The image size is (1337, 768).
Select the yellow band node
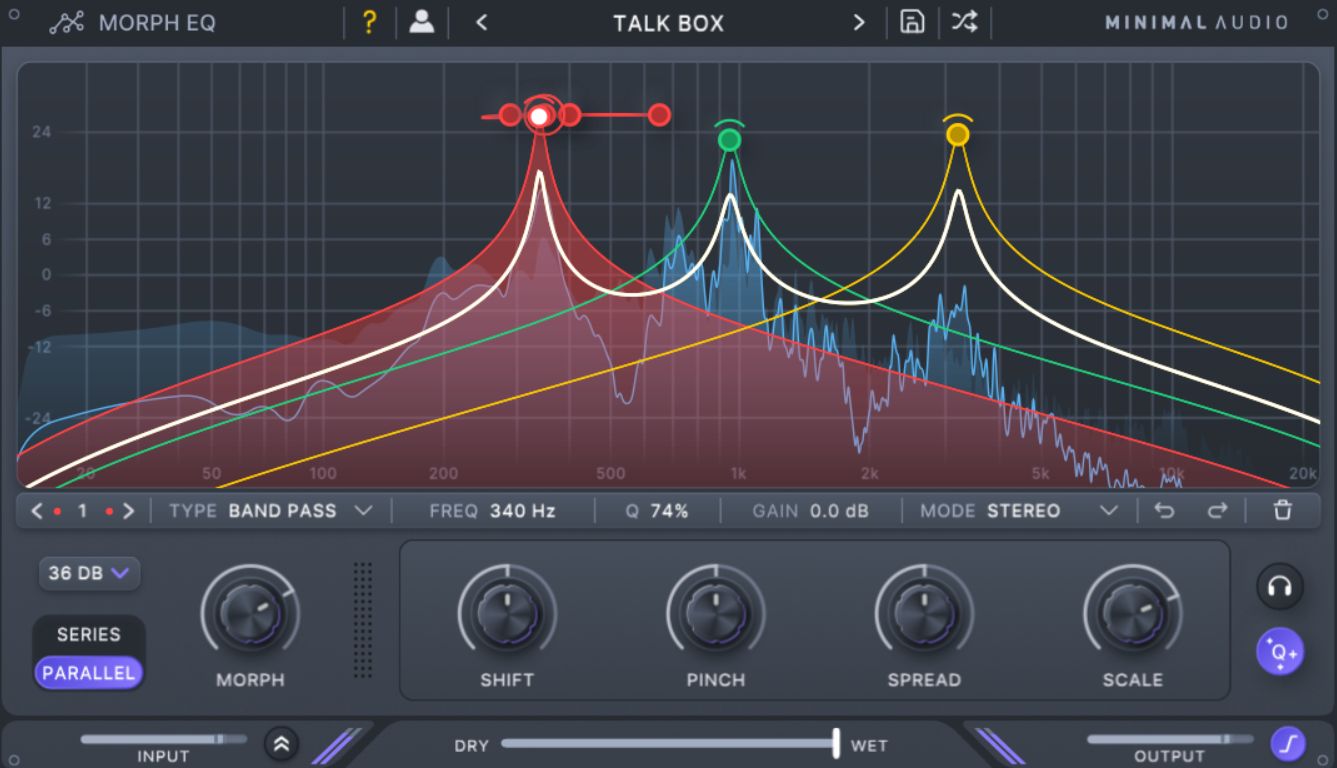958,134
